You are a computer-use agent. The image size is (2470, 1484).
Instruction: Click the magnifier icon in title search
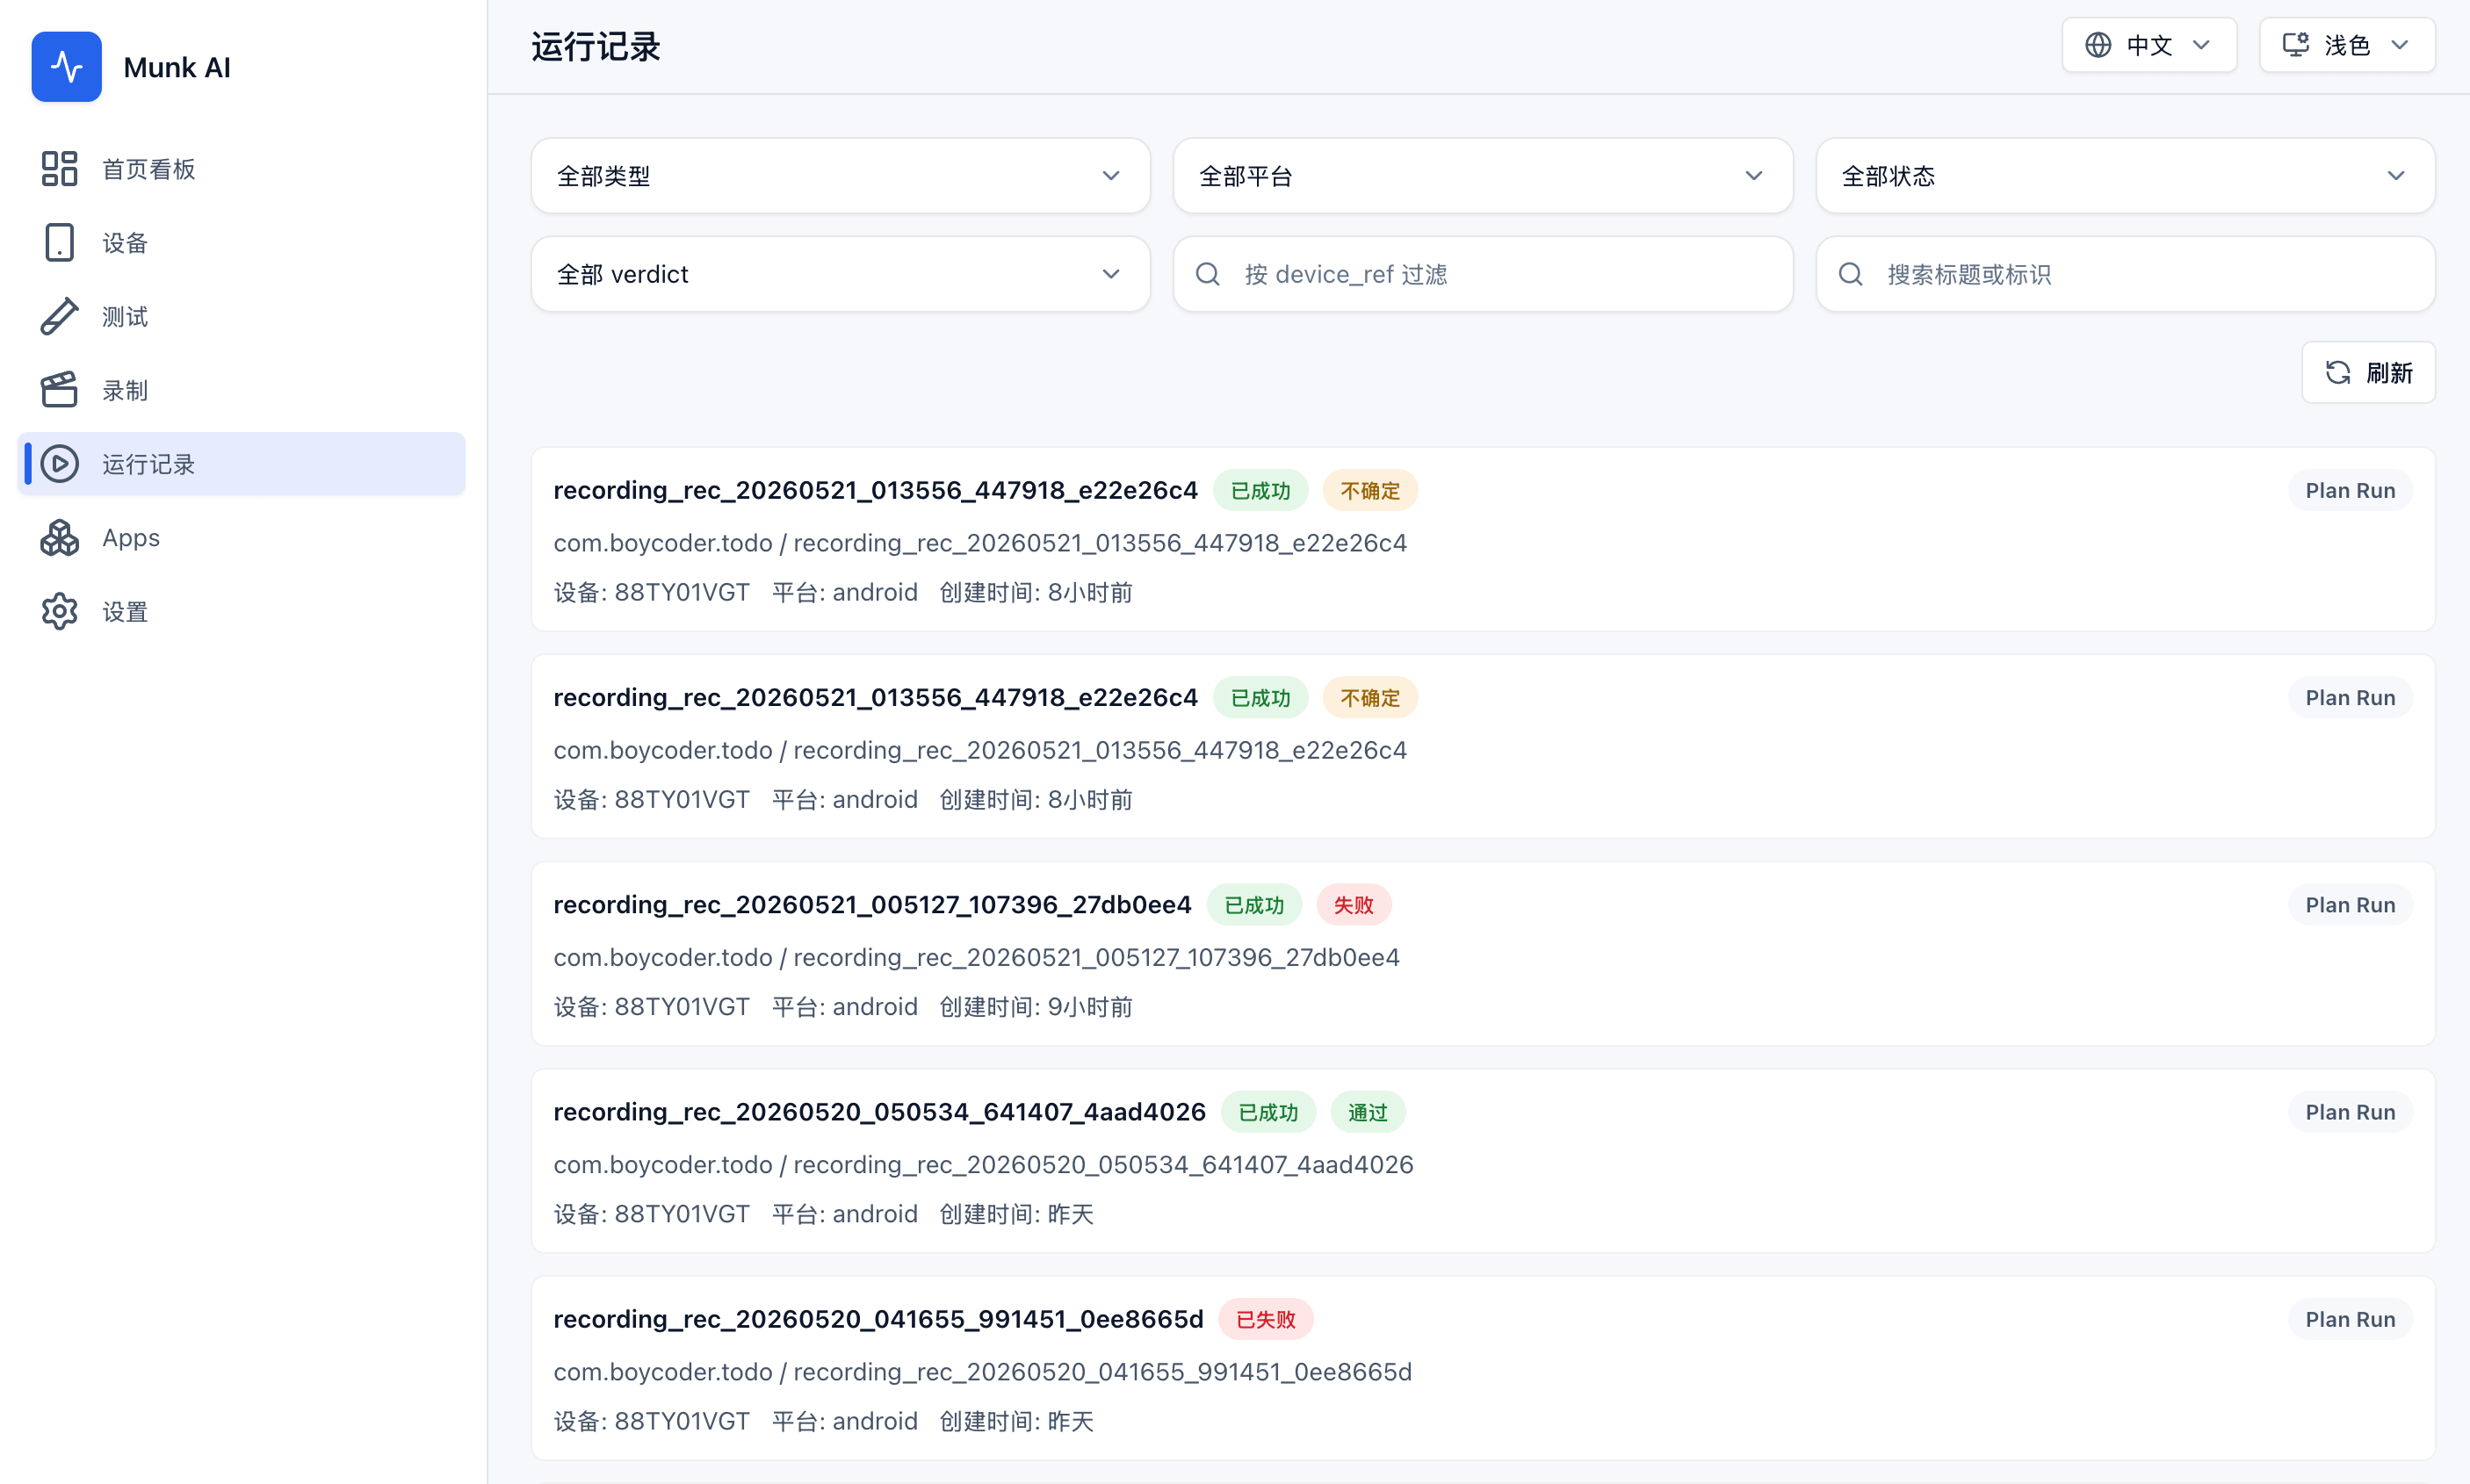[1851, 274]
